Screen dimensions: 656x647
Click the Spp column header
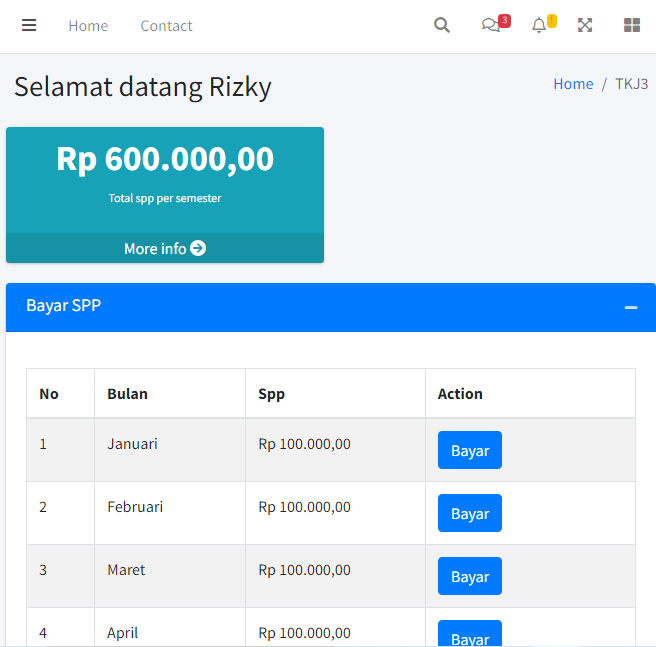click(271, 394)
